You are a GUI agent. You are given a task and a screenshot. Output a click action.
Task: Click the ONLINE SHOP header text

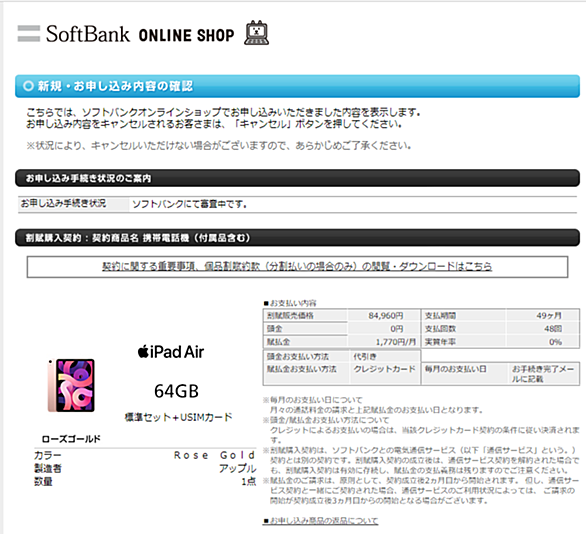(186, 36)
